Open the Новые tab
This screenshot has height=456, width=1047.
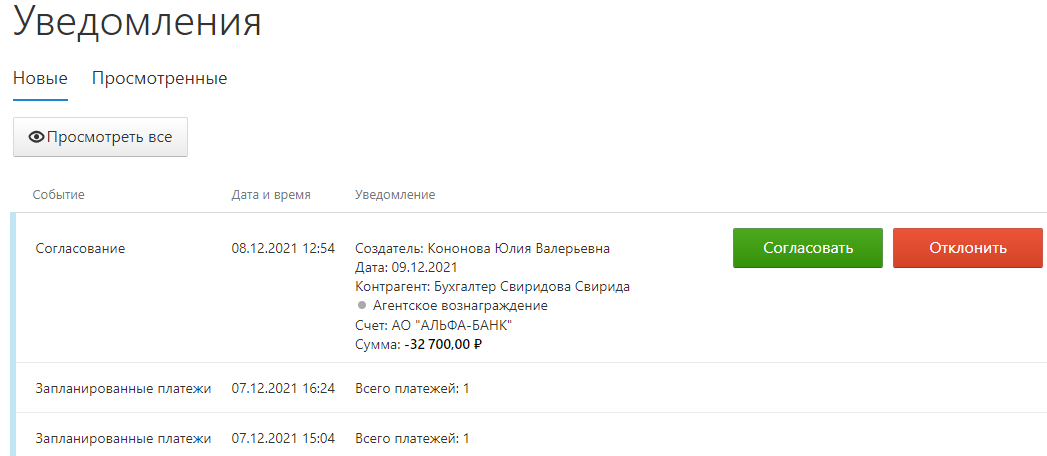click(x=41, y=79)
